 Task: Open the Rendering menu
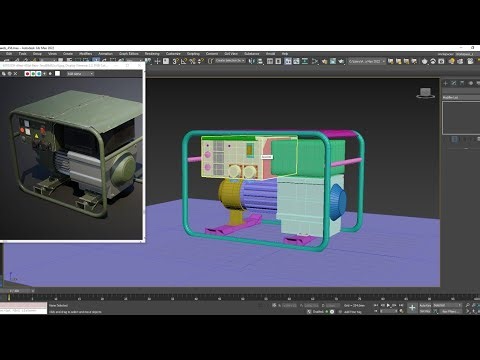point(152,54)
